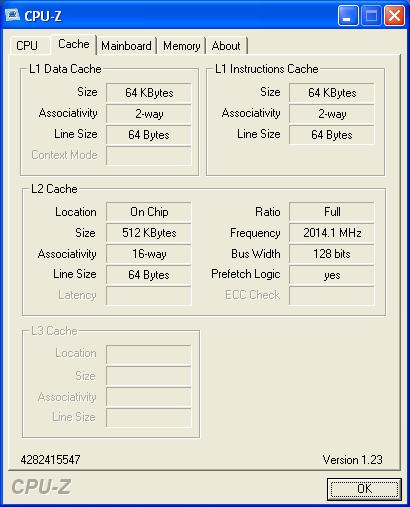Click the L2 Ratio Full field
This screenshot has width=410, height=507.
coord(332,212)
